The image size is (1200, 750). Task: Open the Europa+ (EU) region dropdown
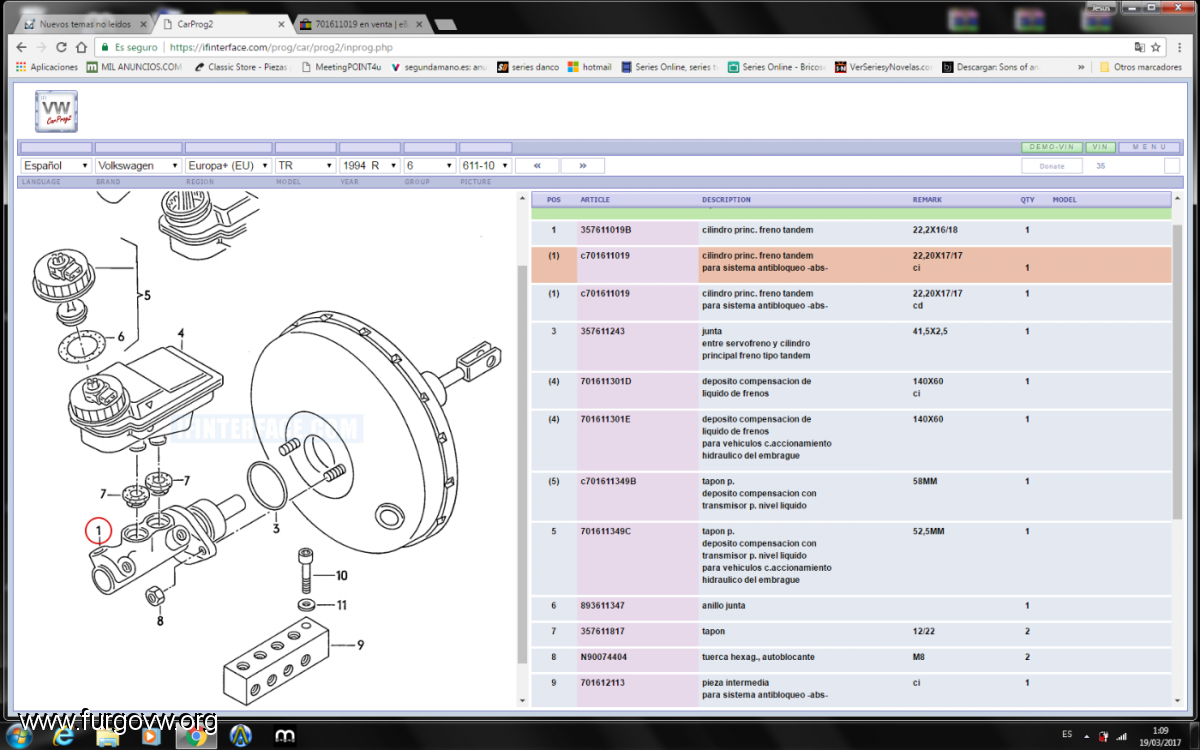(228, 165)
